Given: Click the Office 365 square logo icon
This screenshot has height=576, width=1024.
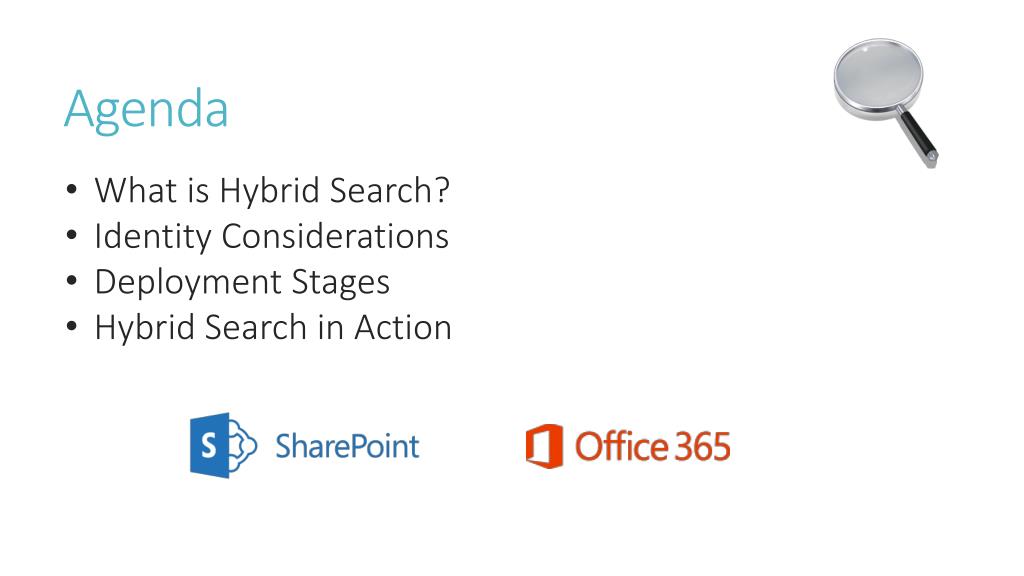Looking at the screenshot, I should point(545,446).
